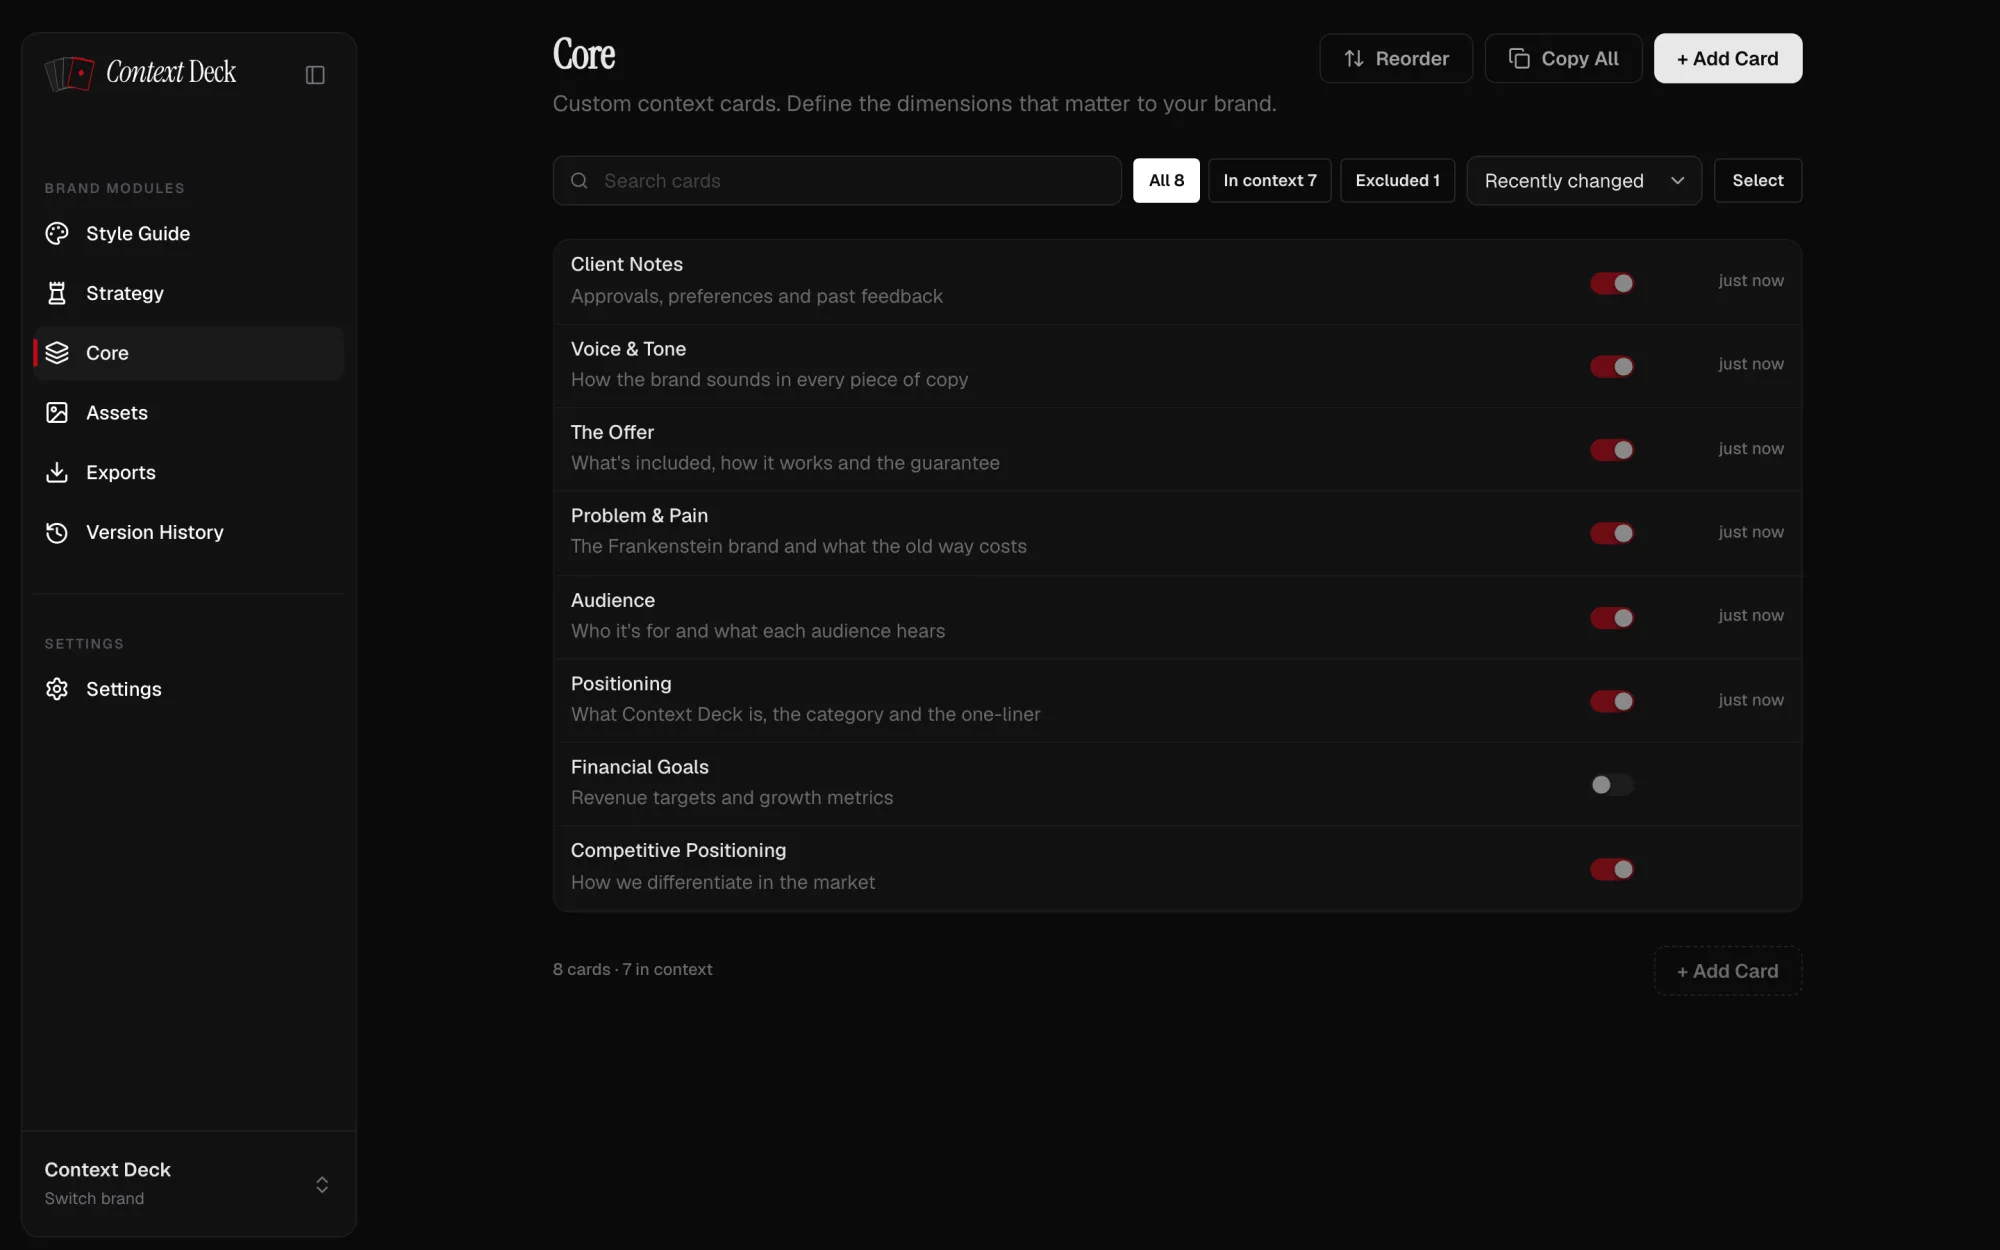Open The Offer card
2000x1250 pixels.
[x=1177, y=449]
